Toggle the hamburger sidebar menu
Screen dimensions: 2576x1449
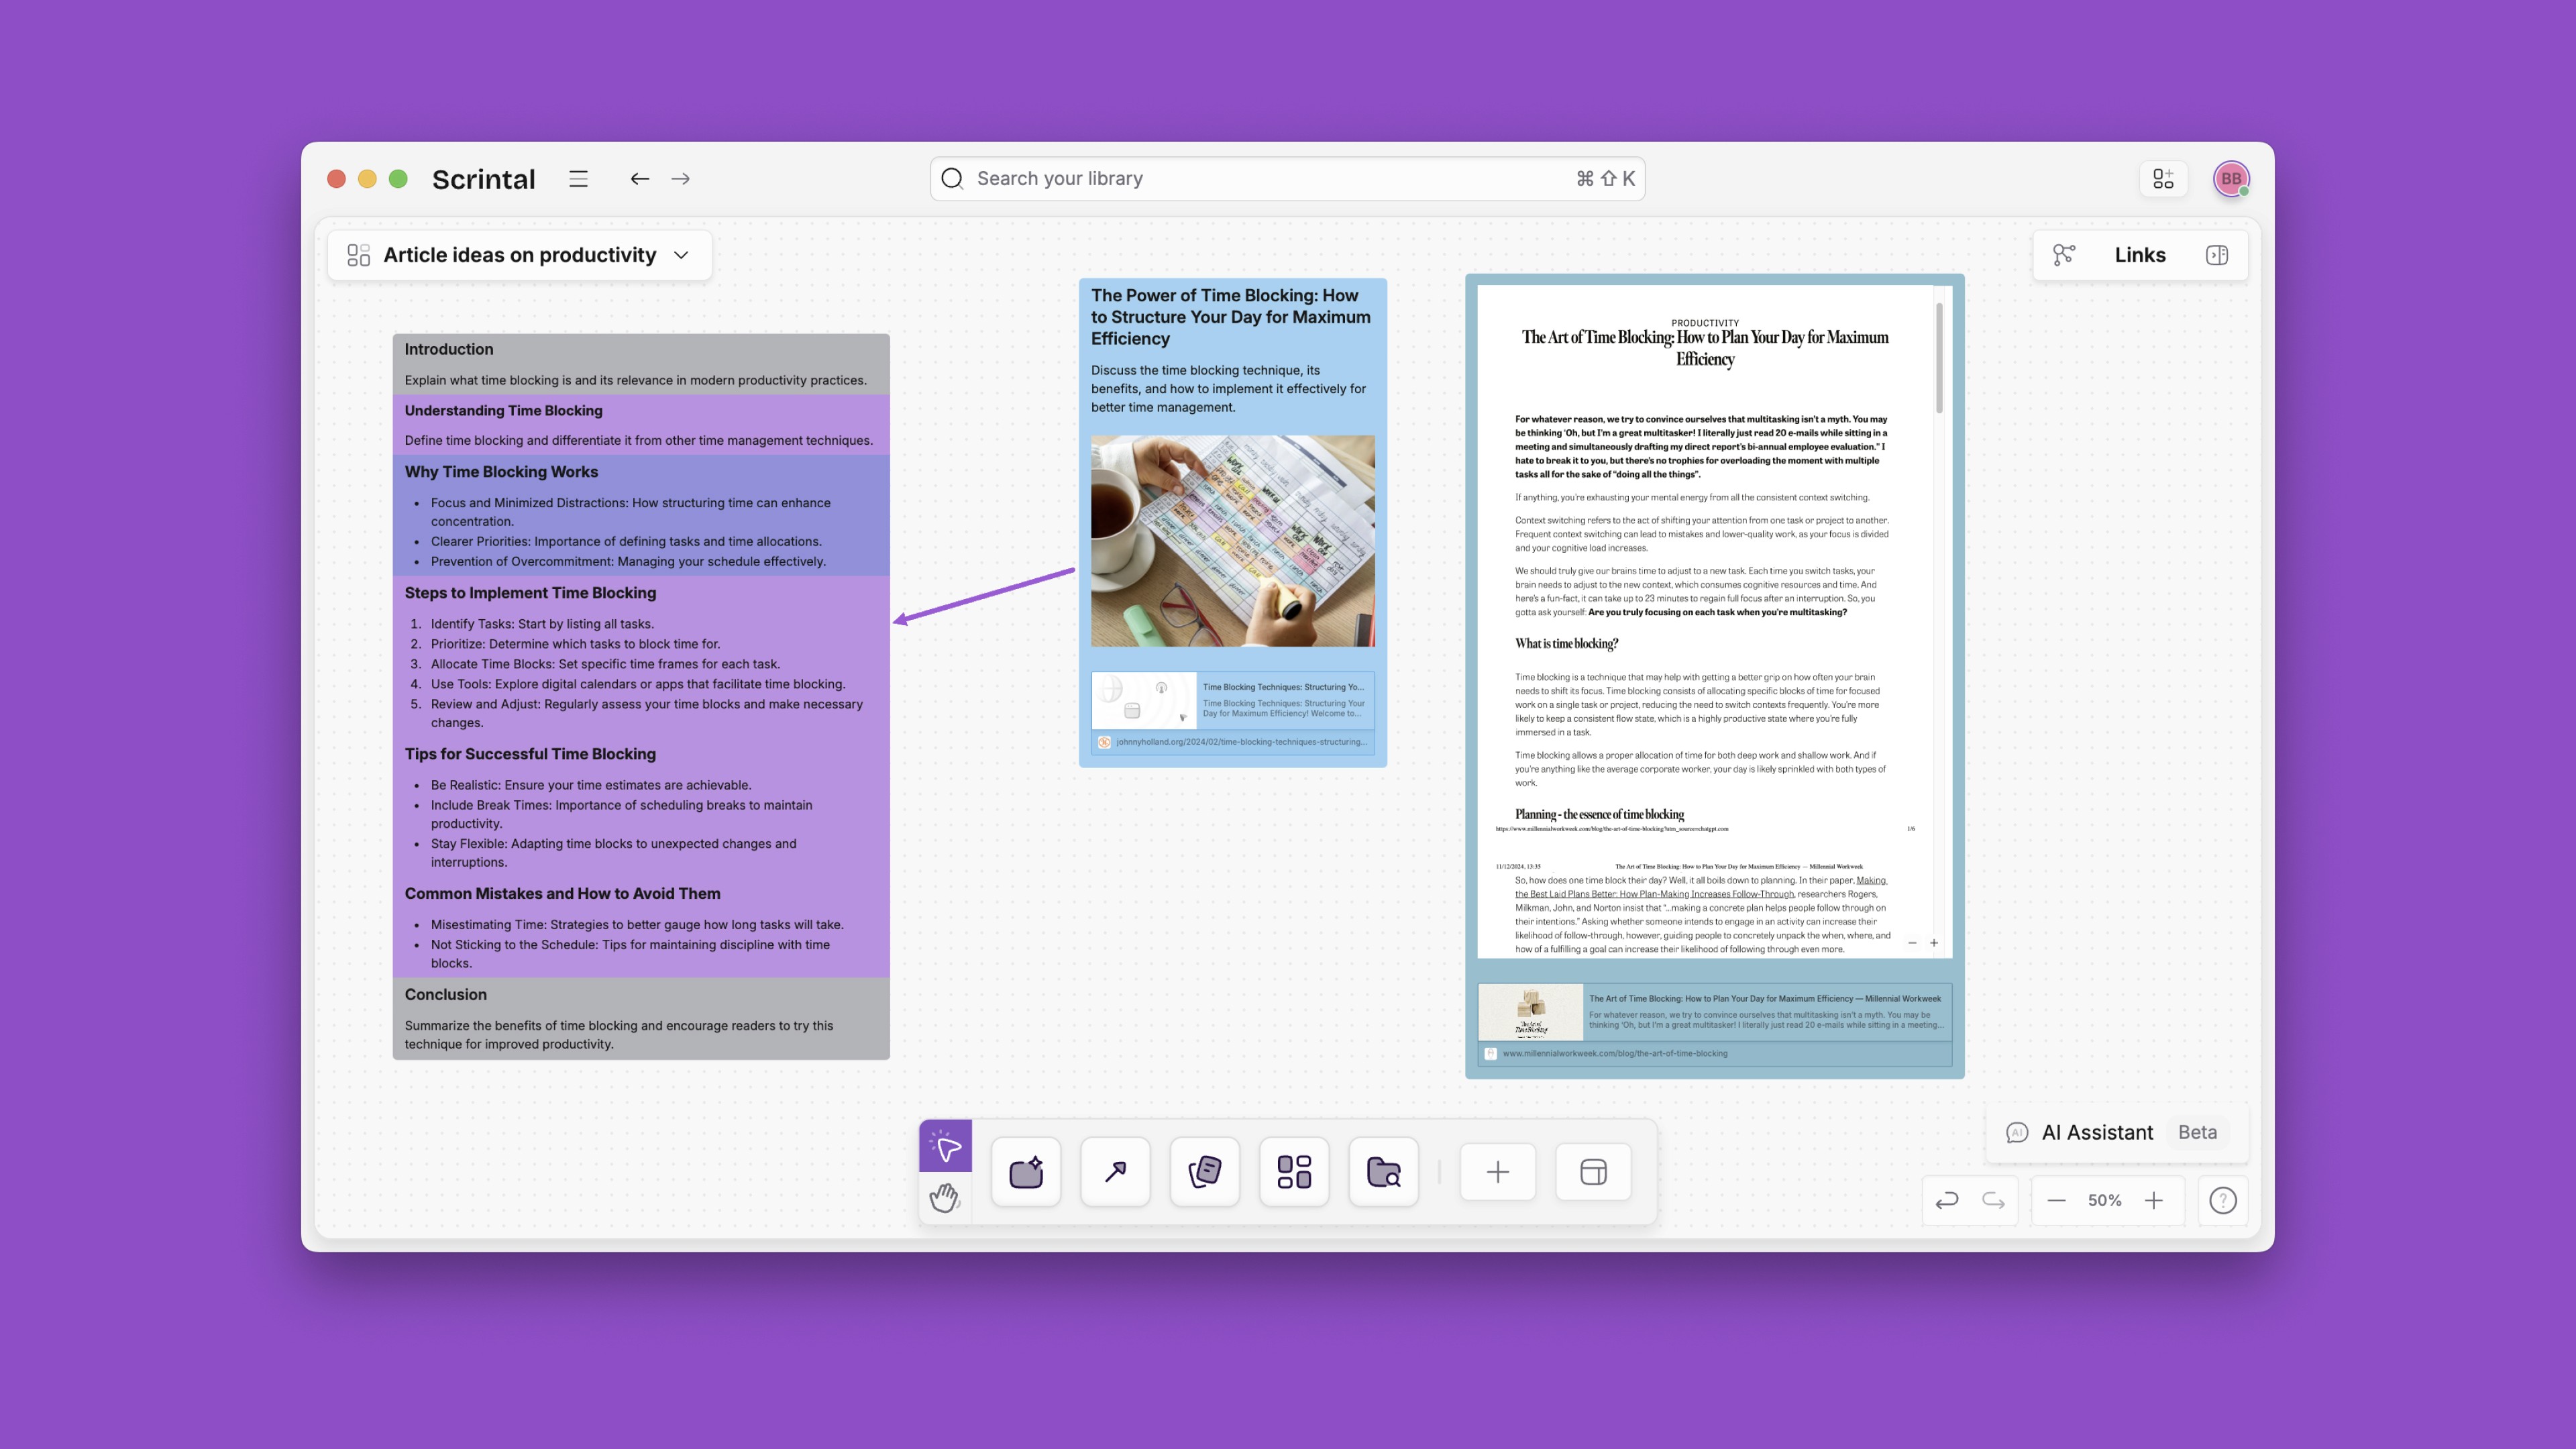pos(578,179)
